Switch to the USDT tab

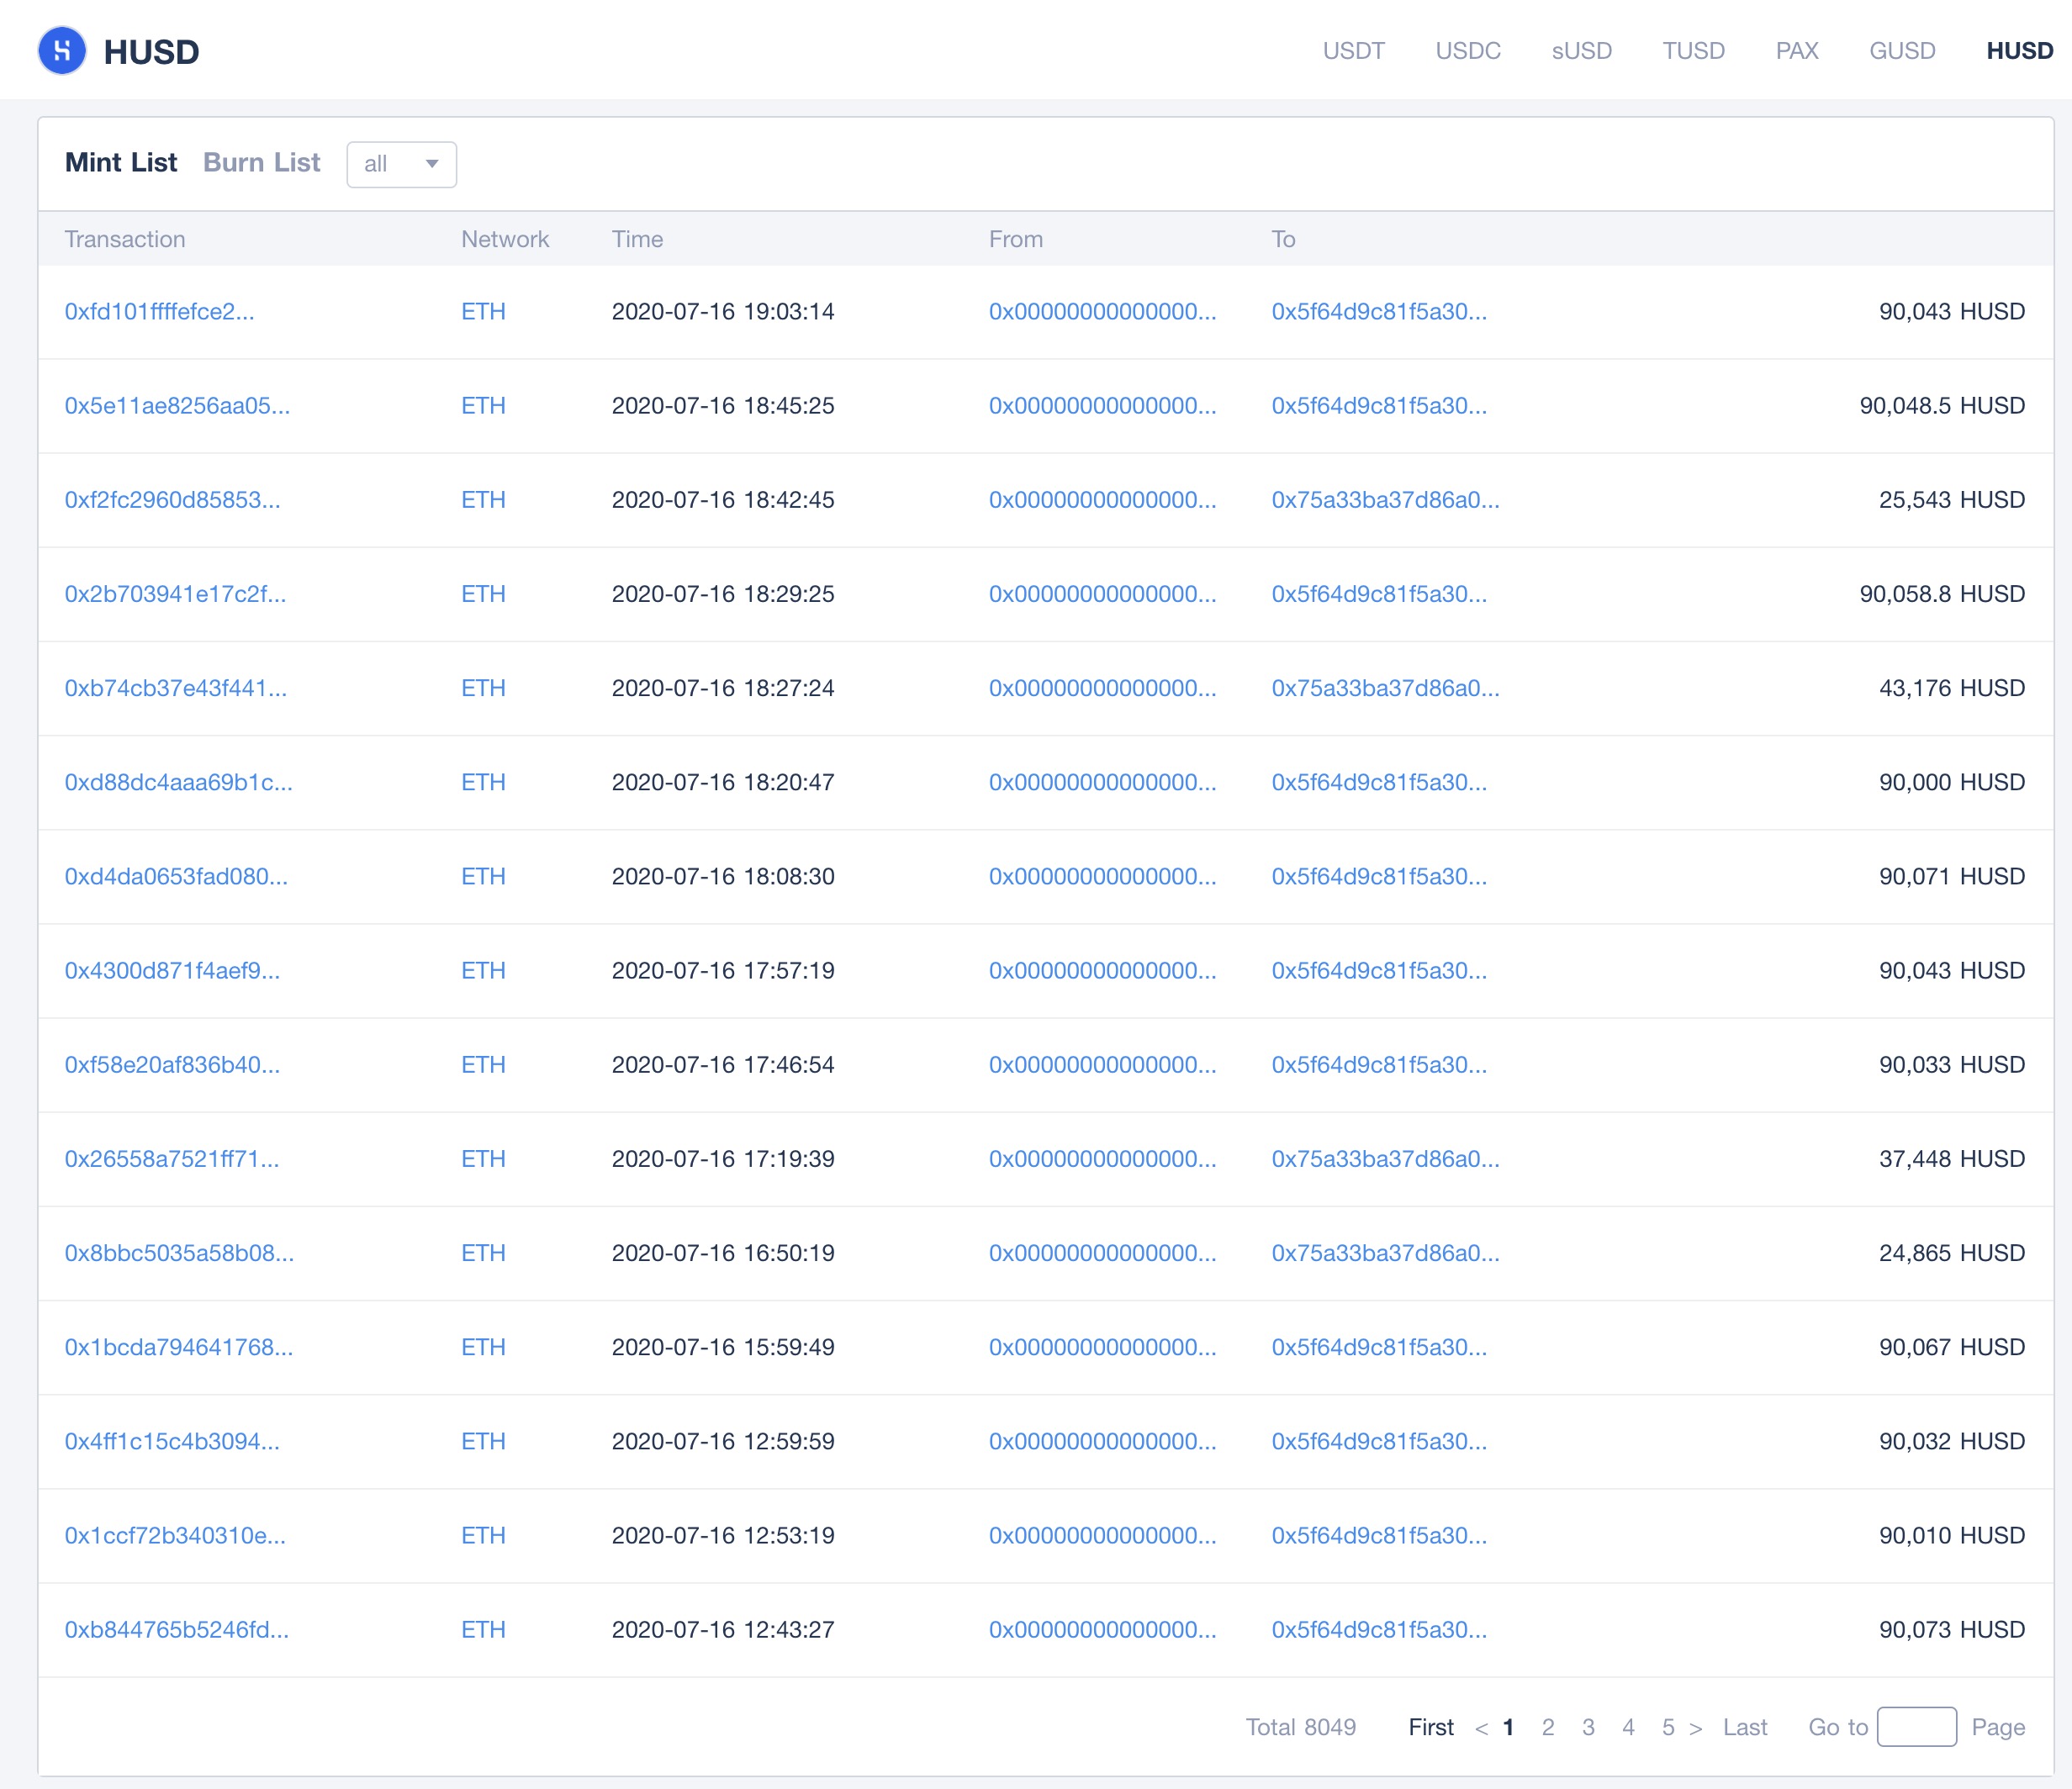[x=1353, y=51]
